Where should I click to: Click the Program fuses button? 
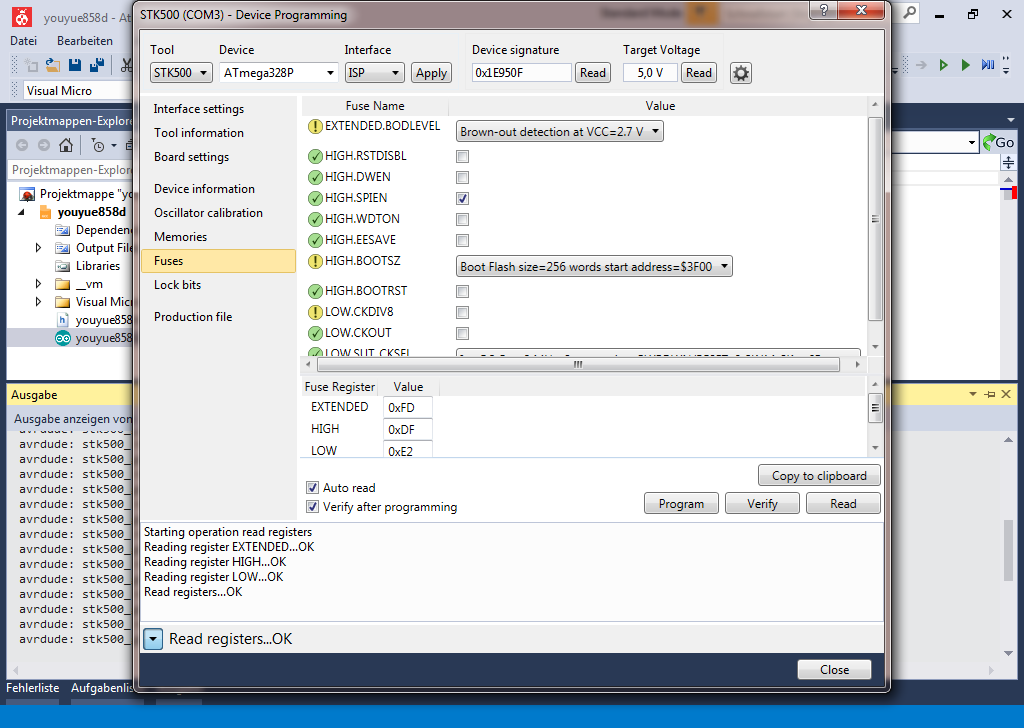pos(681,503)
